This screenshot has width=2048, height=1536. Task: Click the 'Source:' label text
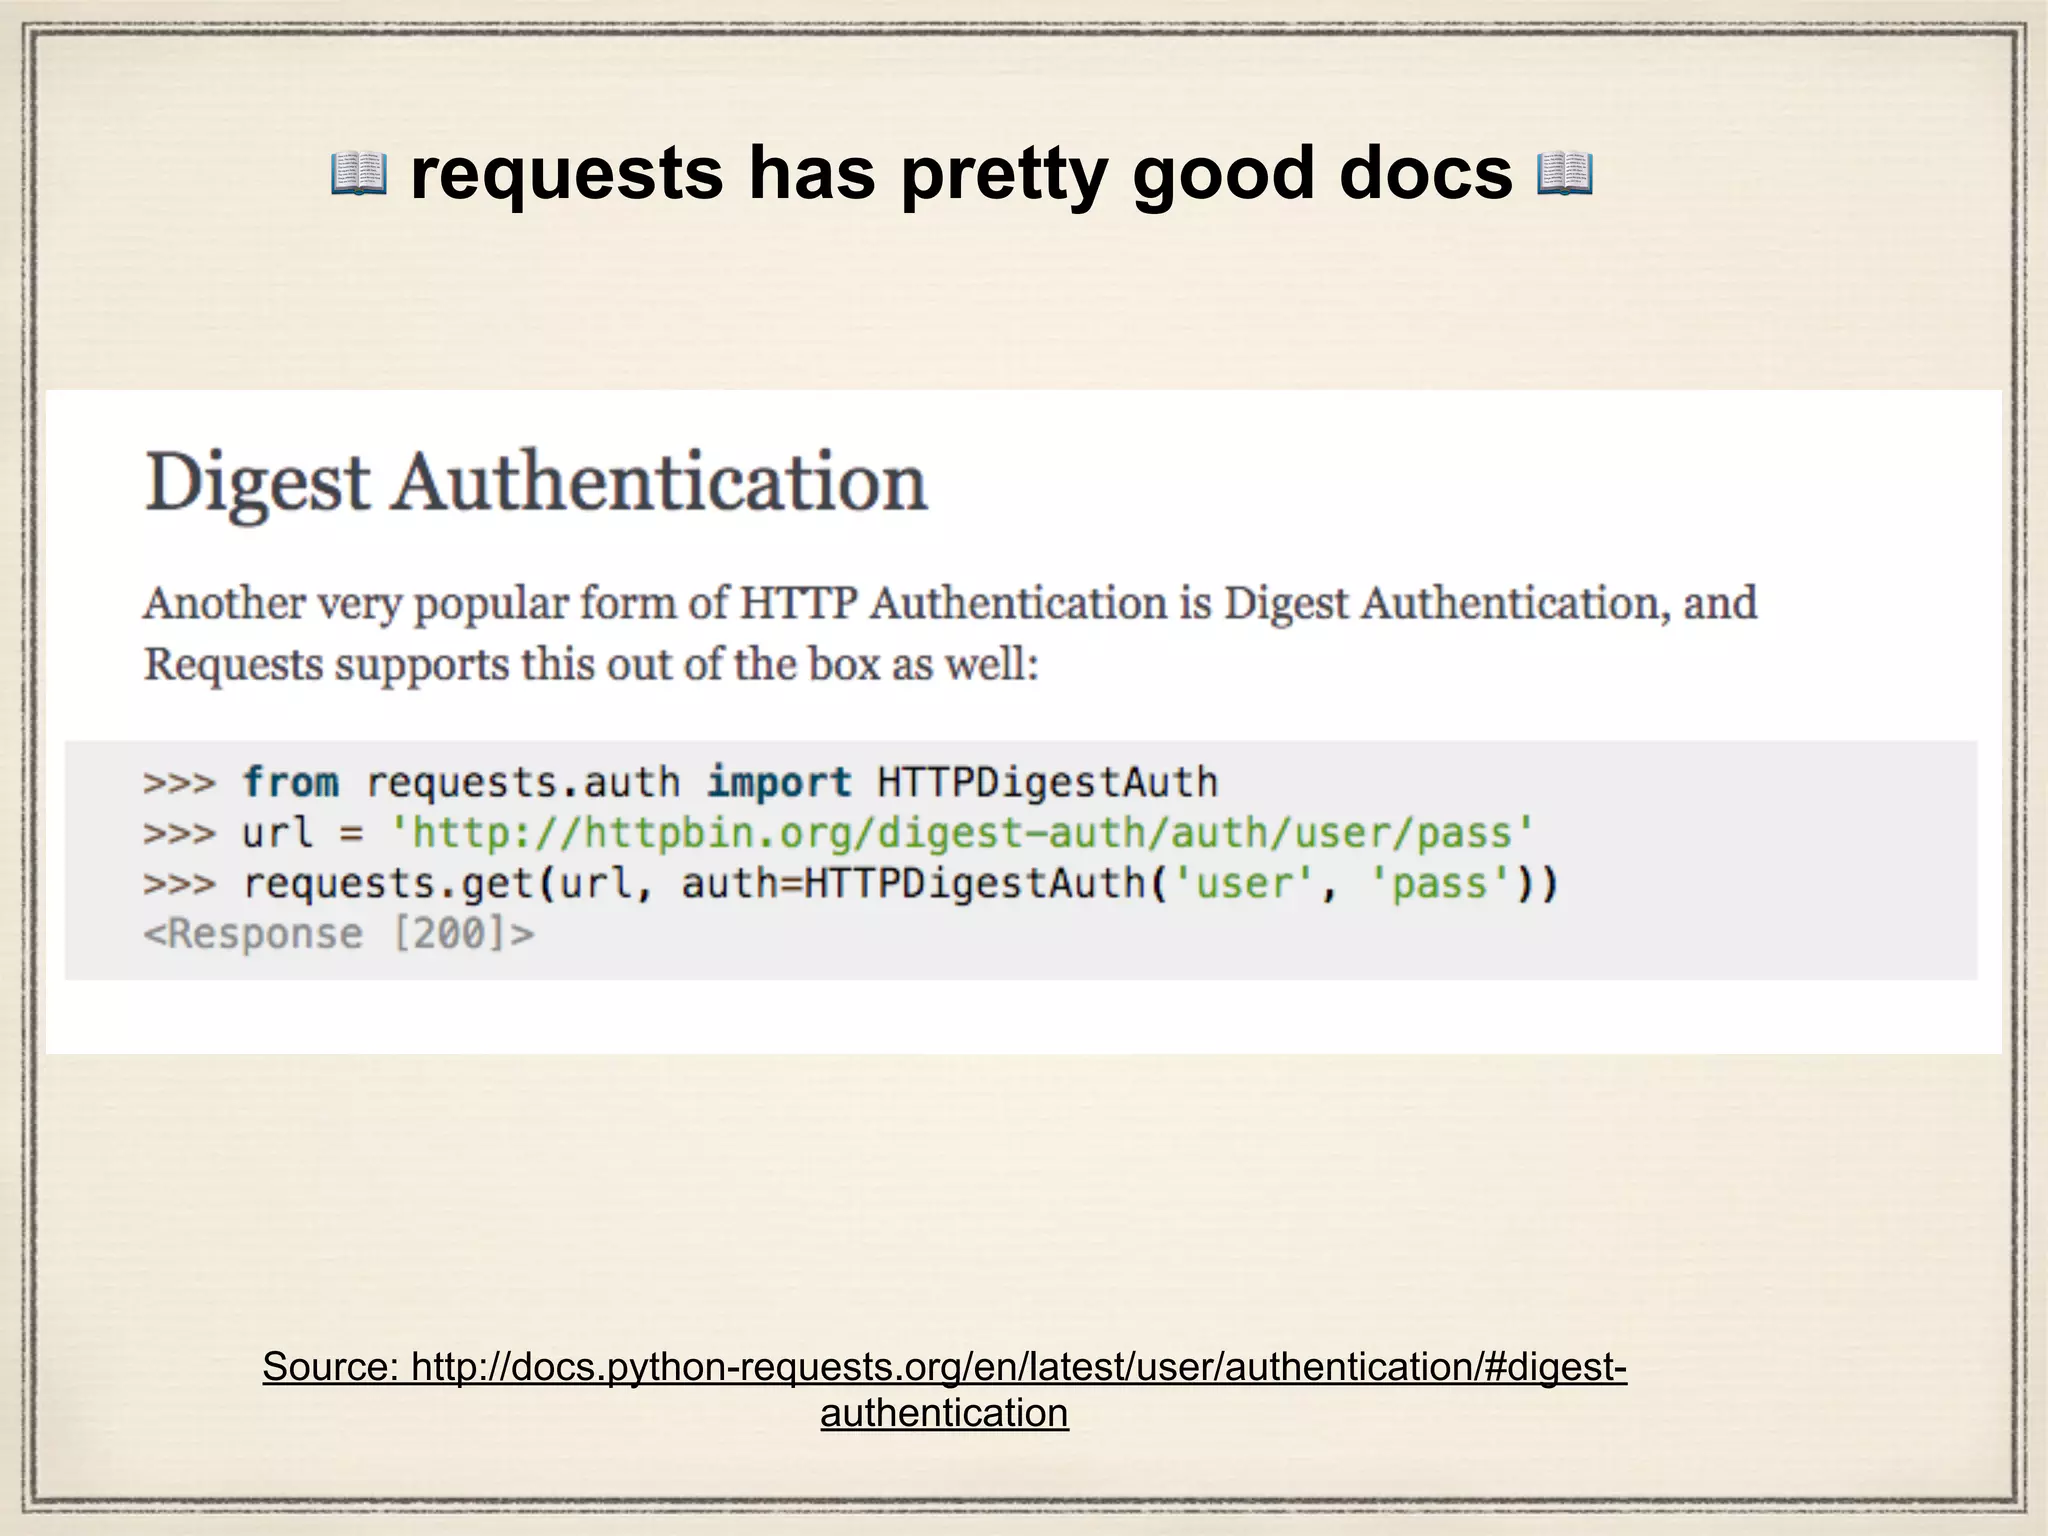pyautogui.click(x=330, y=1366)
